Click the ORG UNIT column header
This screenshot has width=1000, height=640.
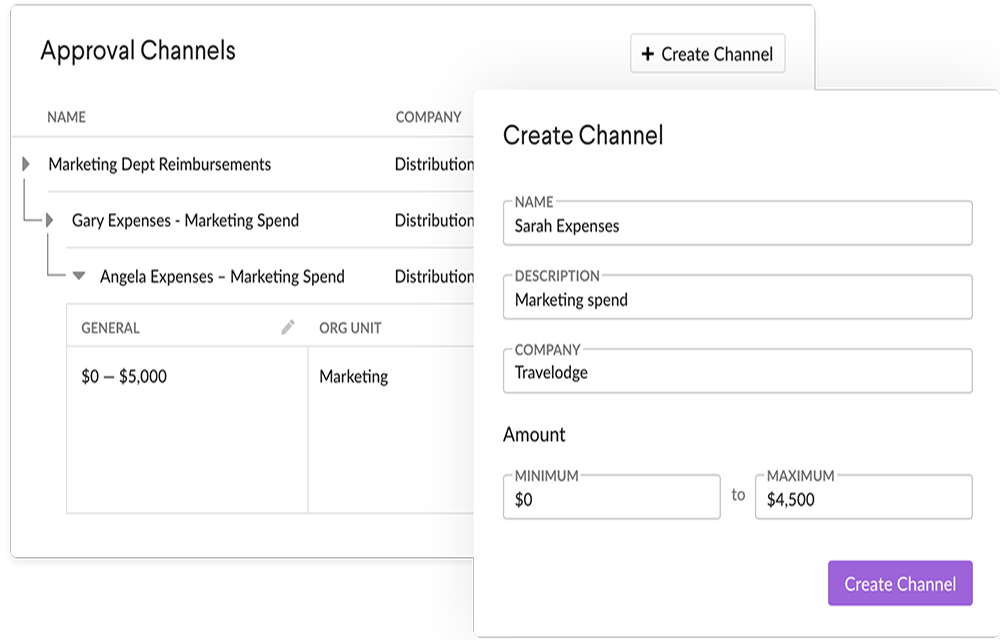[x=350, y=328]
